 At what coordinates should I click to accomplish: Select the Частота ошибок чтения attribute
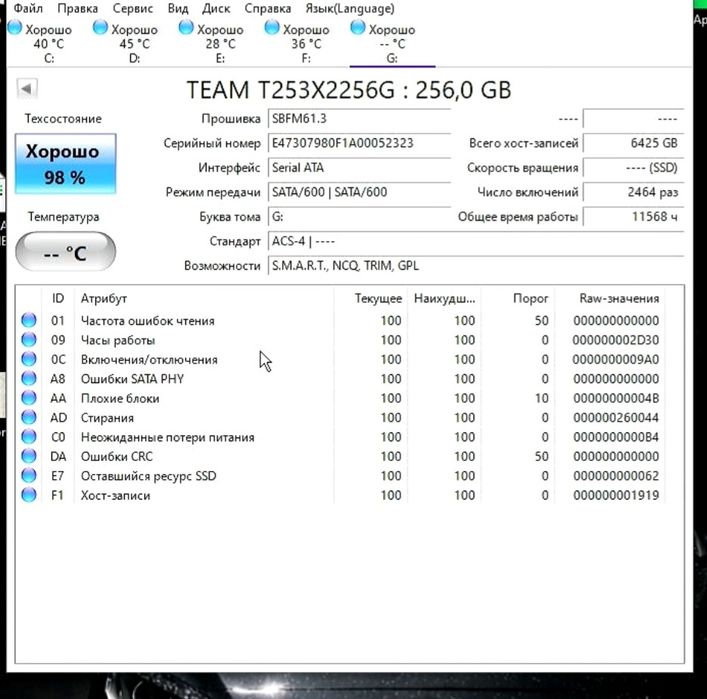147,321
